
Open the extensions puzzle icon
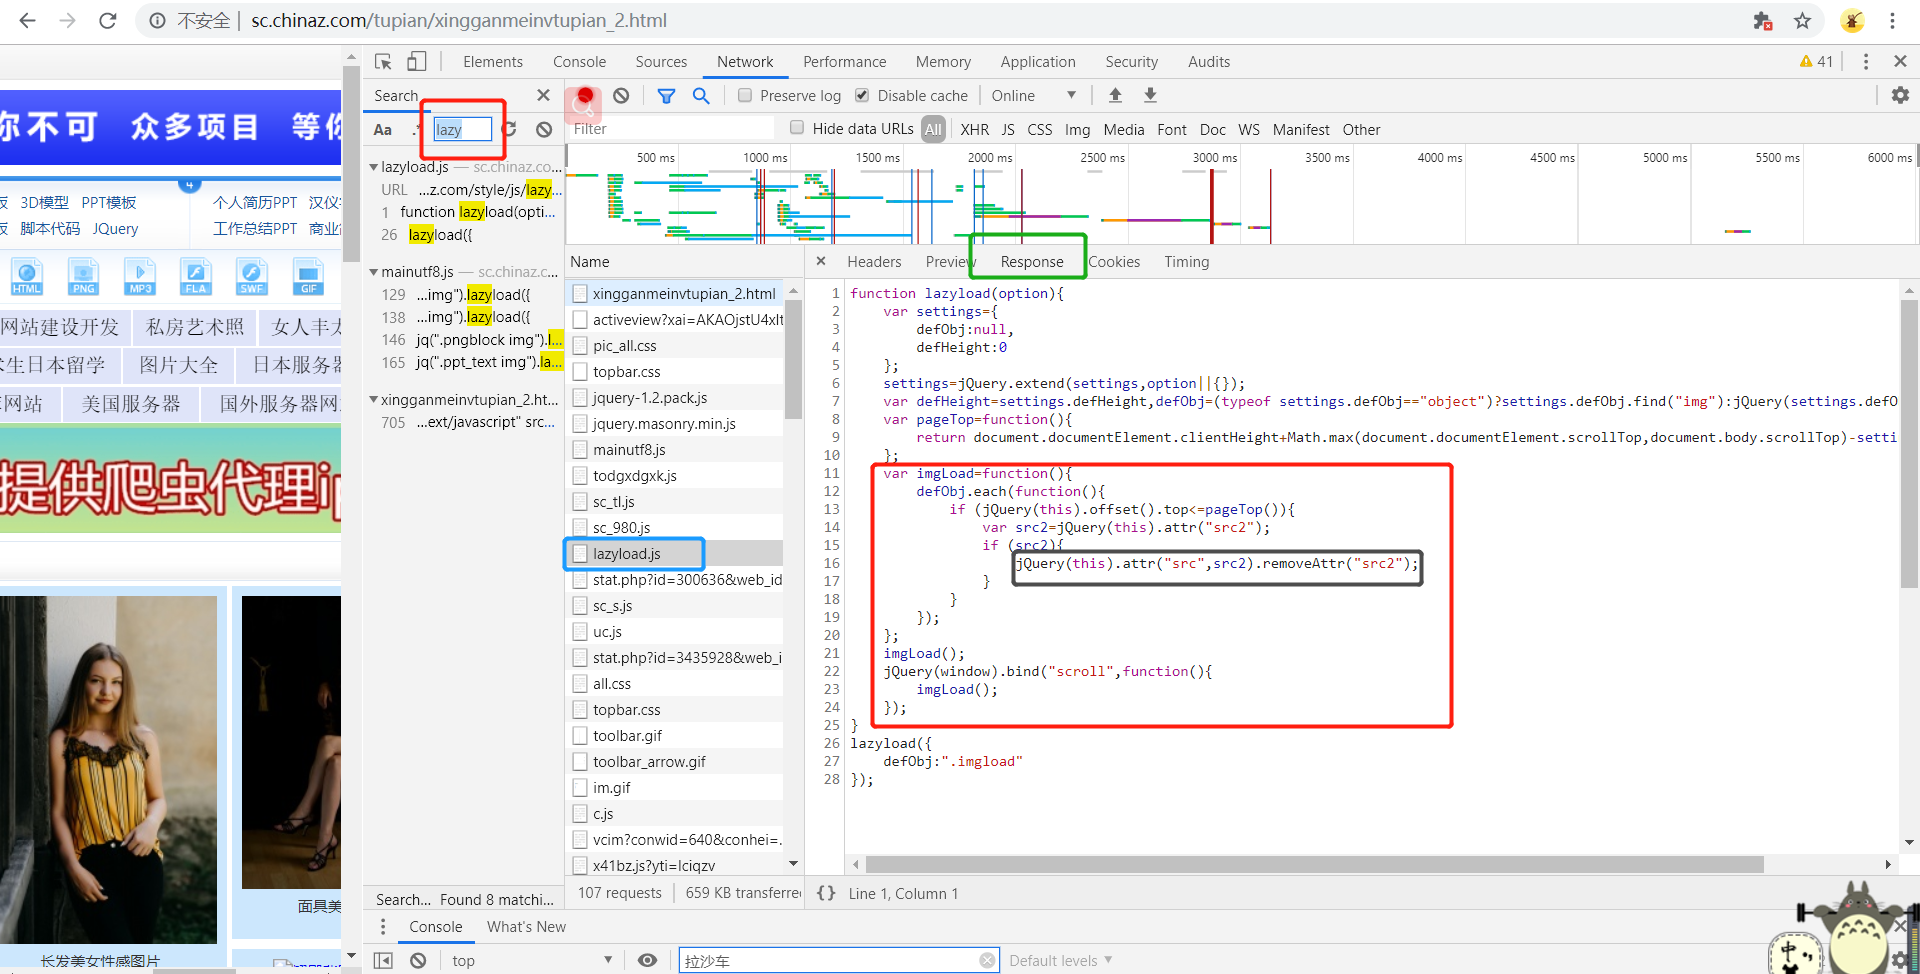(1762, 20)
